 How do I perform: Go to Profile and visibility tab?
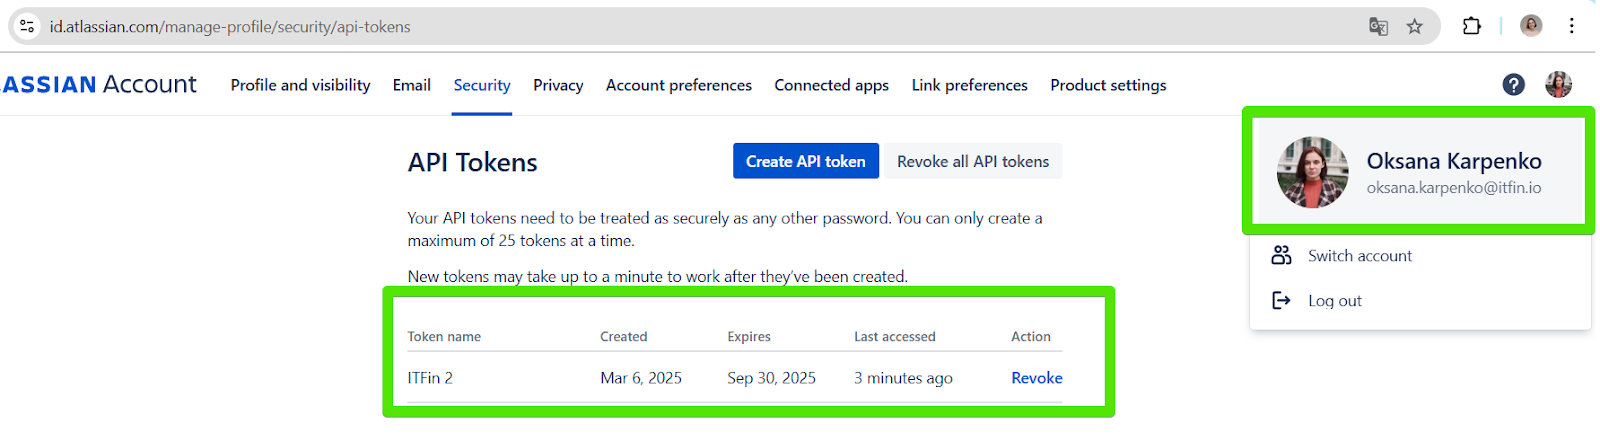tap(300, 85)
